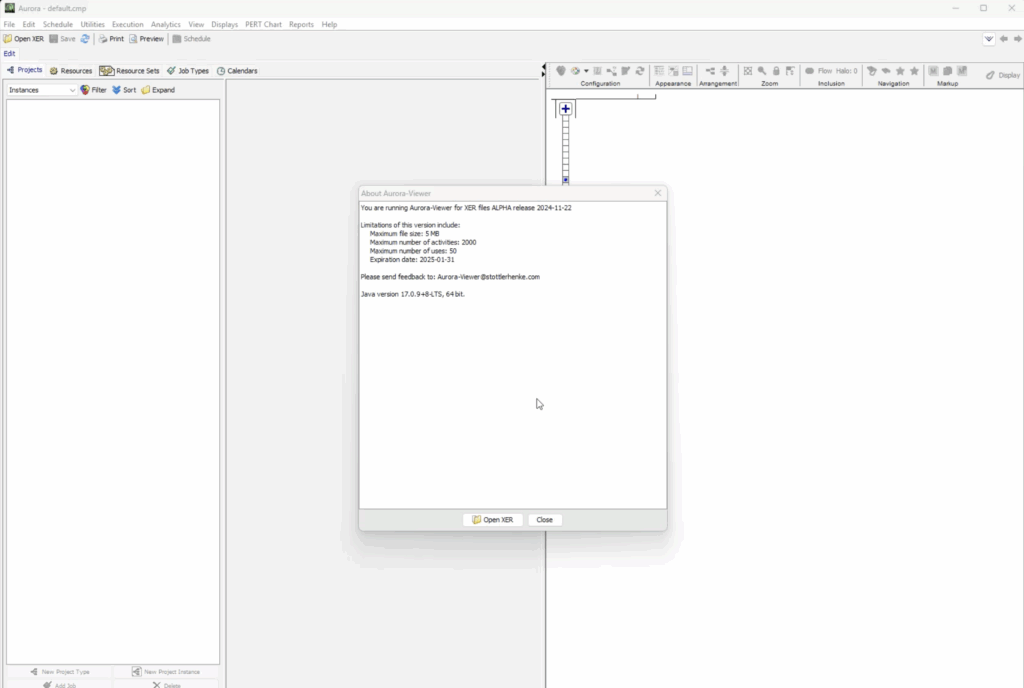1024x688 pixels.
Task: Click the lock icon in Zoom group
Action: coord(776,71)
